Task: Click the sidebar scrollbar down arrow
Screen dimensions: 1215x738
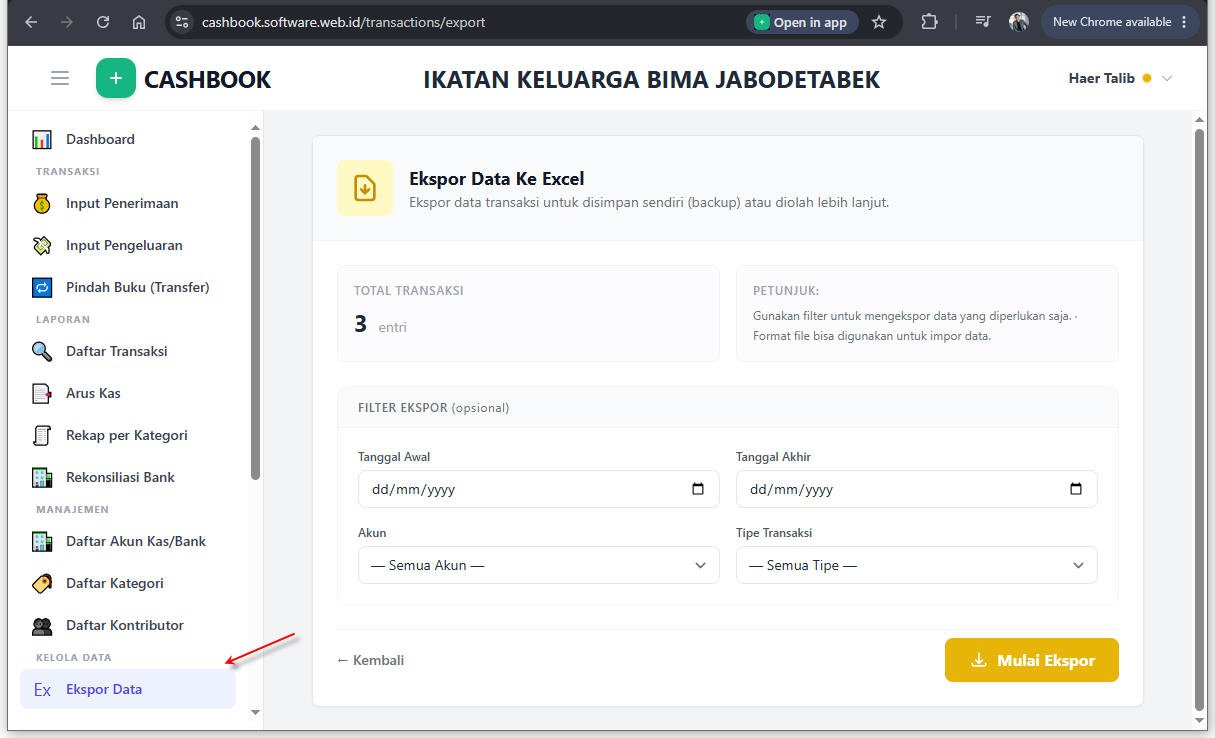Action: click(x=255, y=712)
